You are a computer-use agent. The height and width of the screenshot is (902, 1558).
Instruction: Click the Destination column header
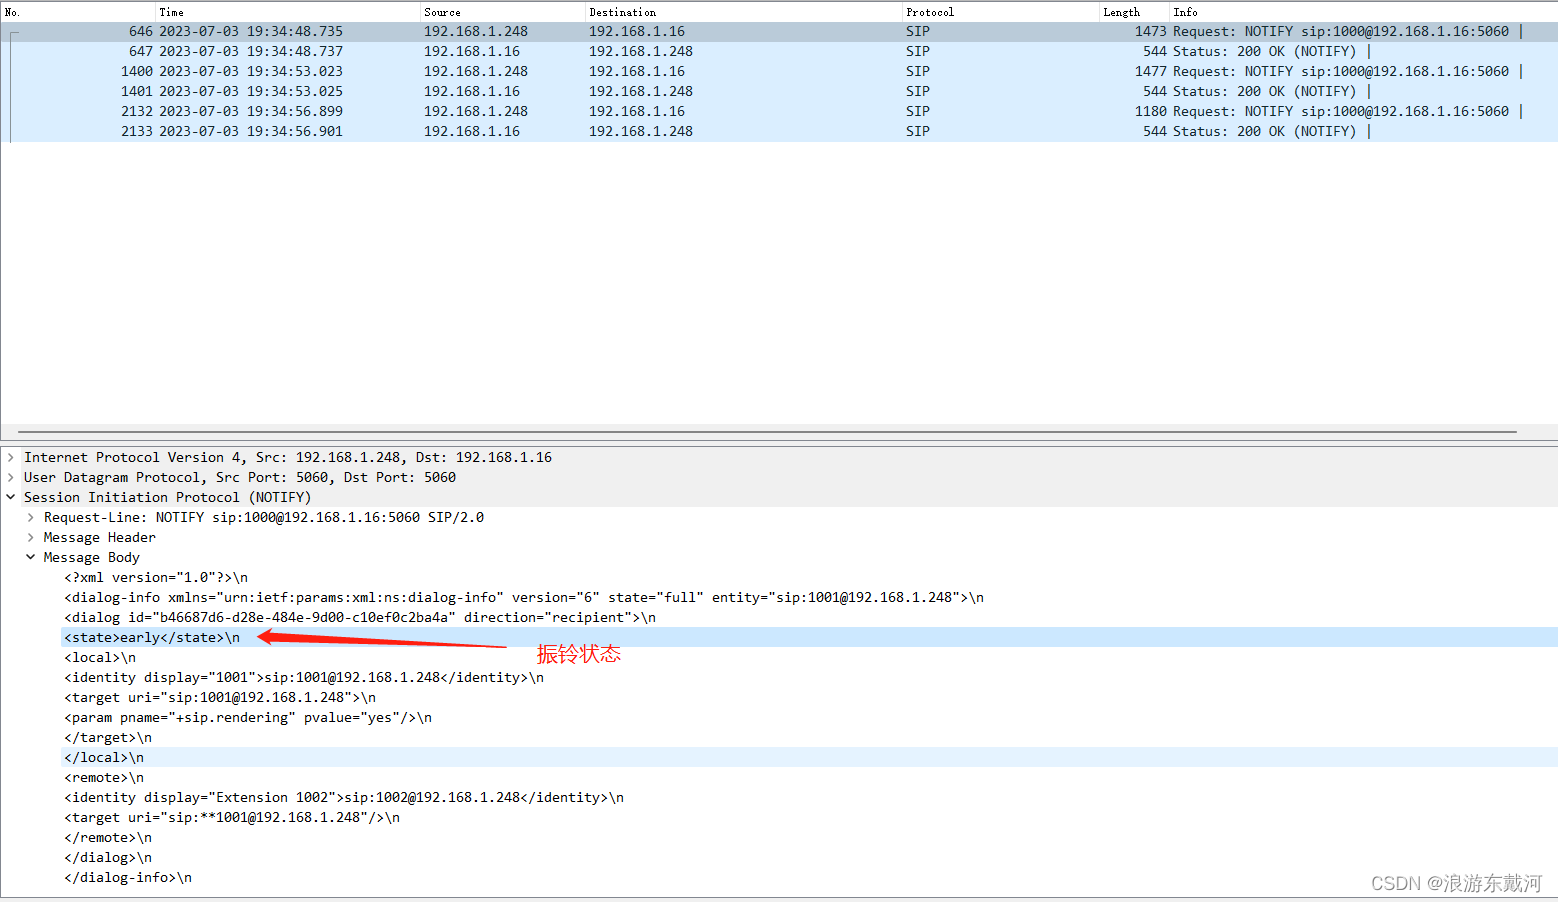[x=744, y=12]
